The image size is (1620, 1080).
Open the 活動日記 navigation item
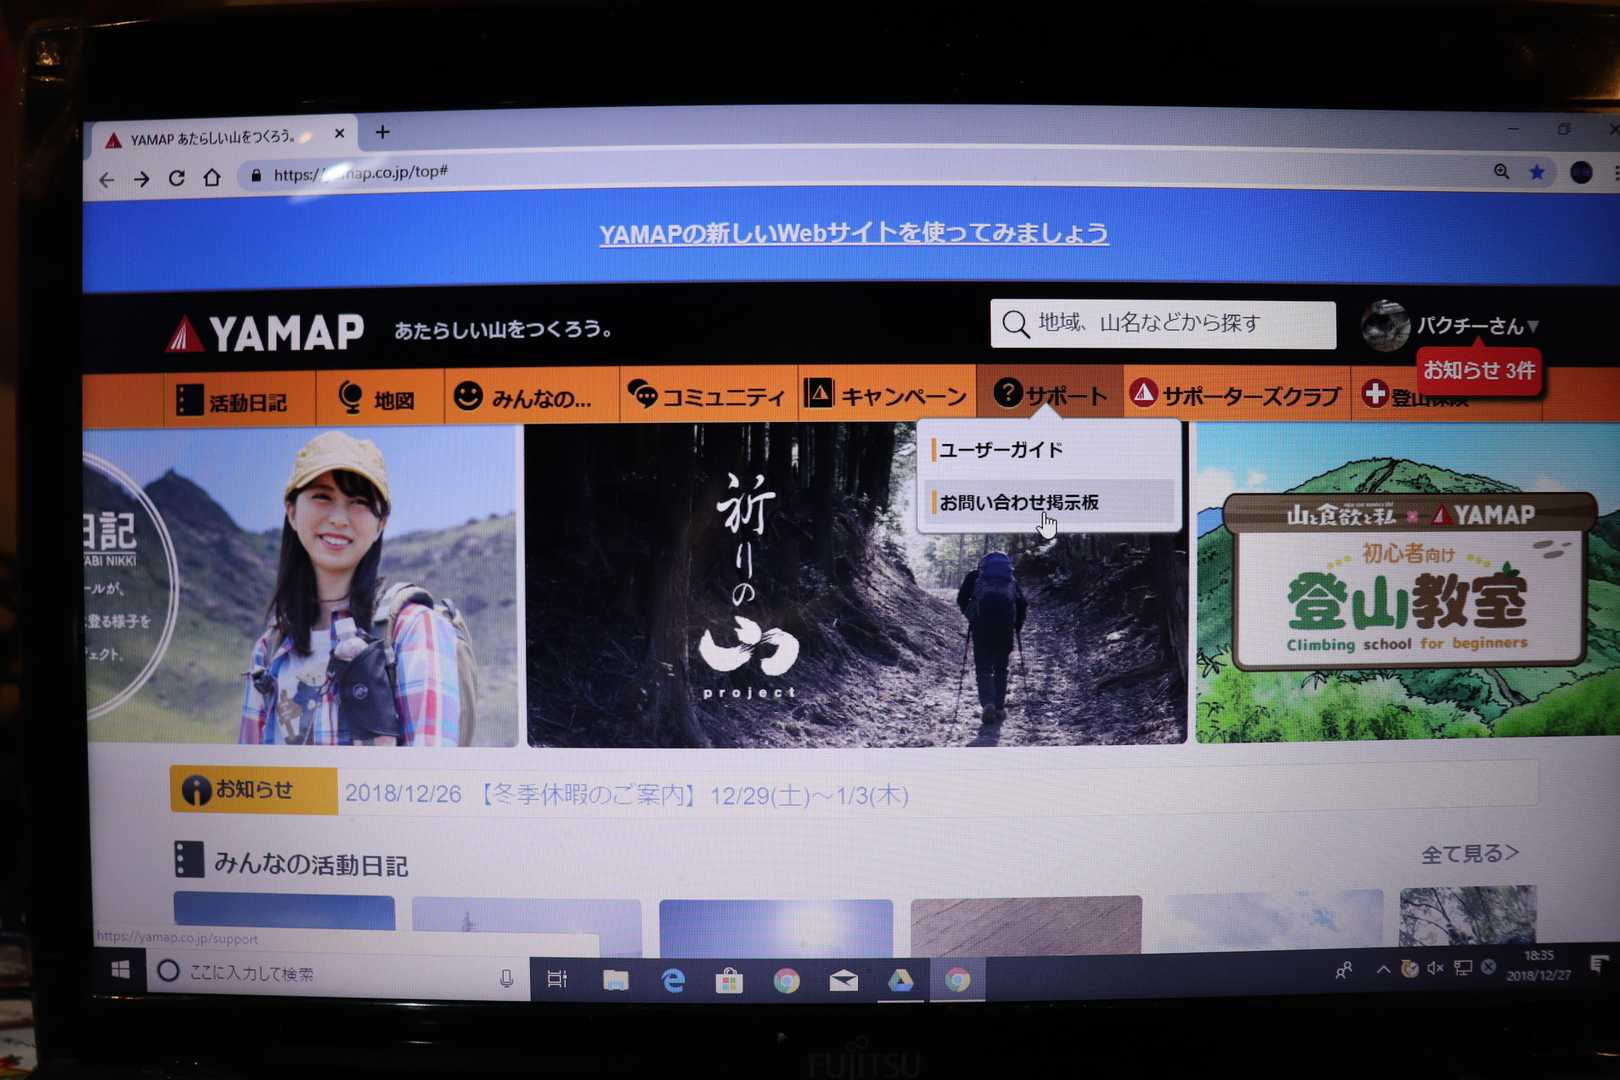pyautogui.click(x=233, y=400)
